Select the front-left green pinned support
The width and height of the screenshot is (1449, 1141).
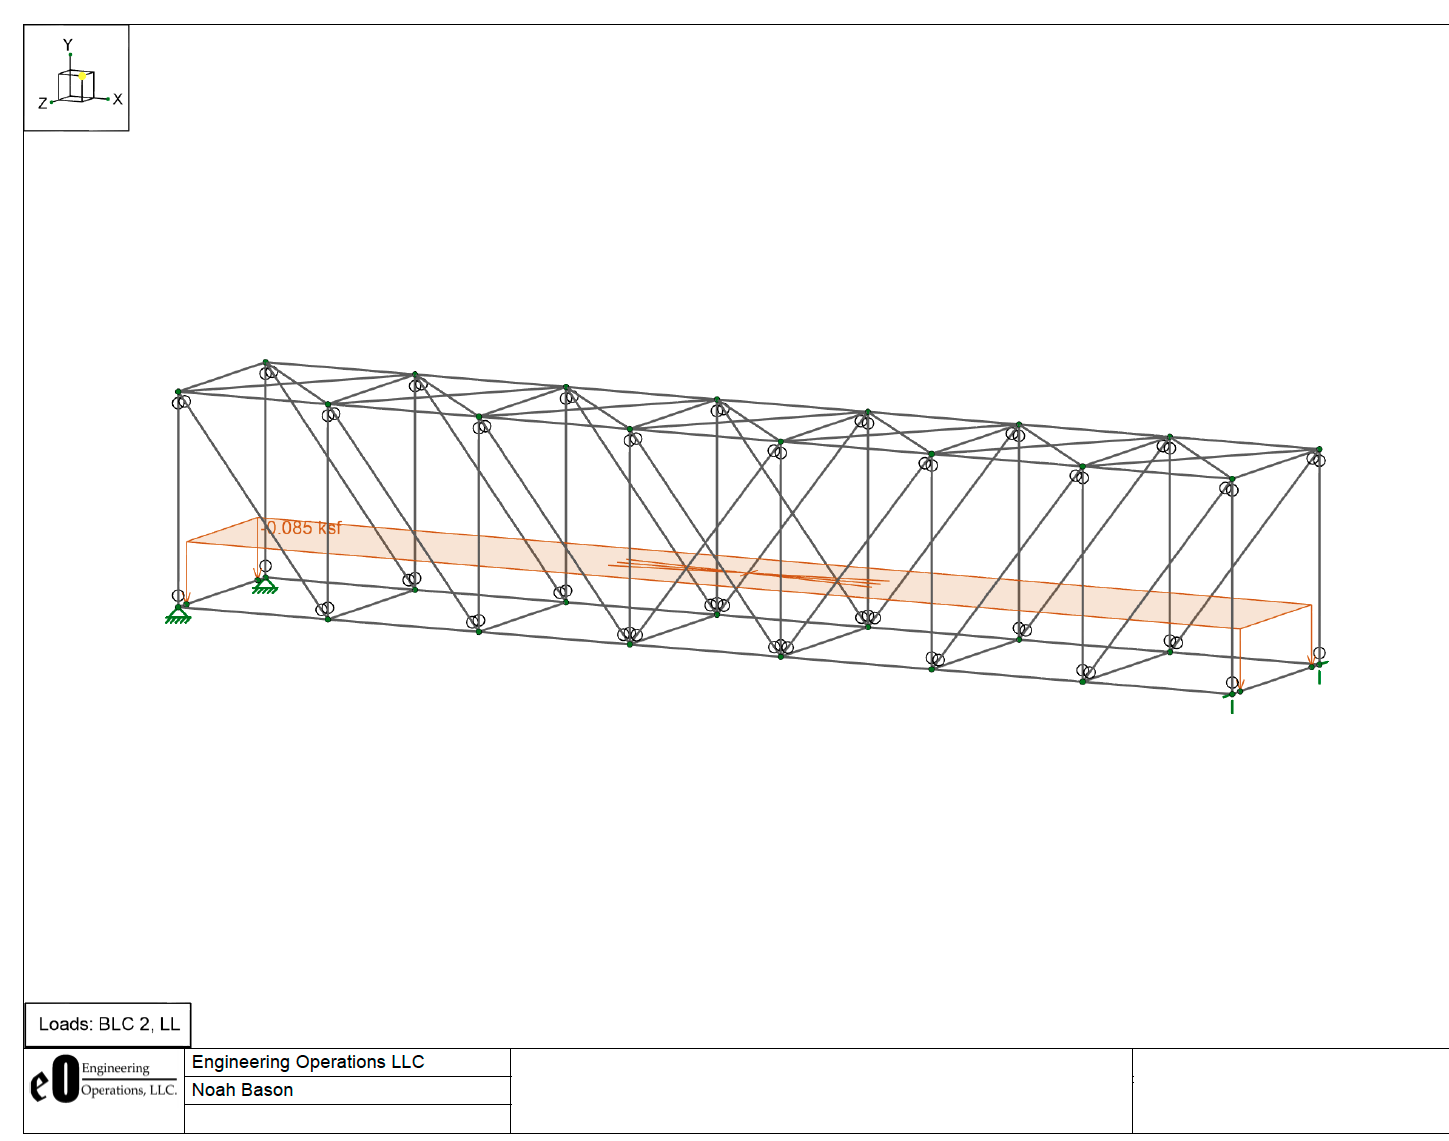(178, 615)
